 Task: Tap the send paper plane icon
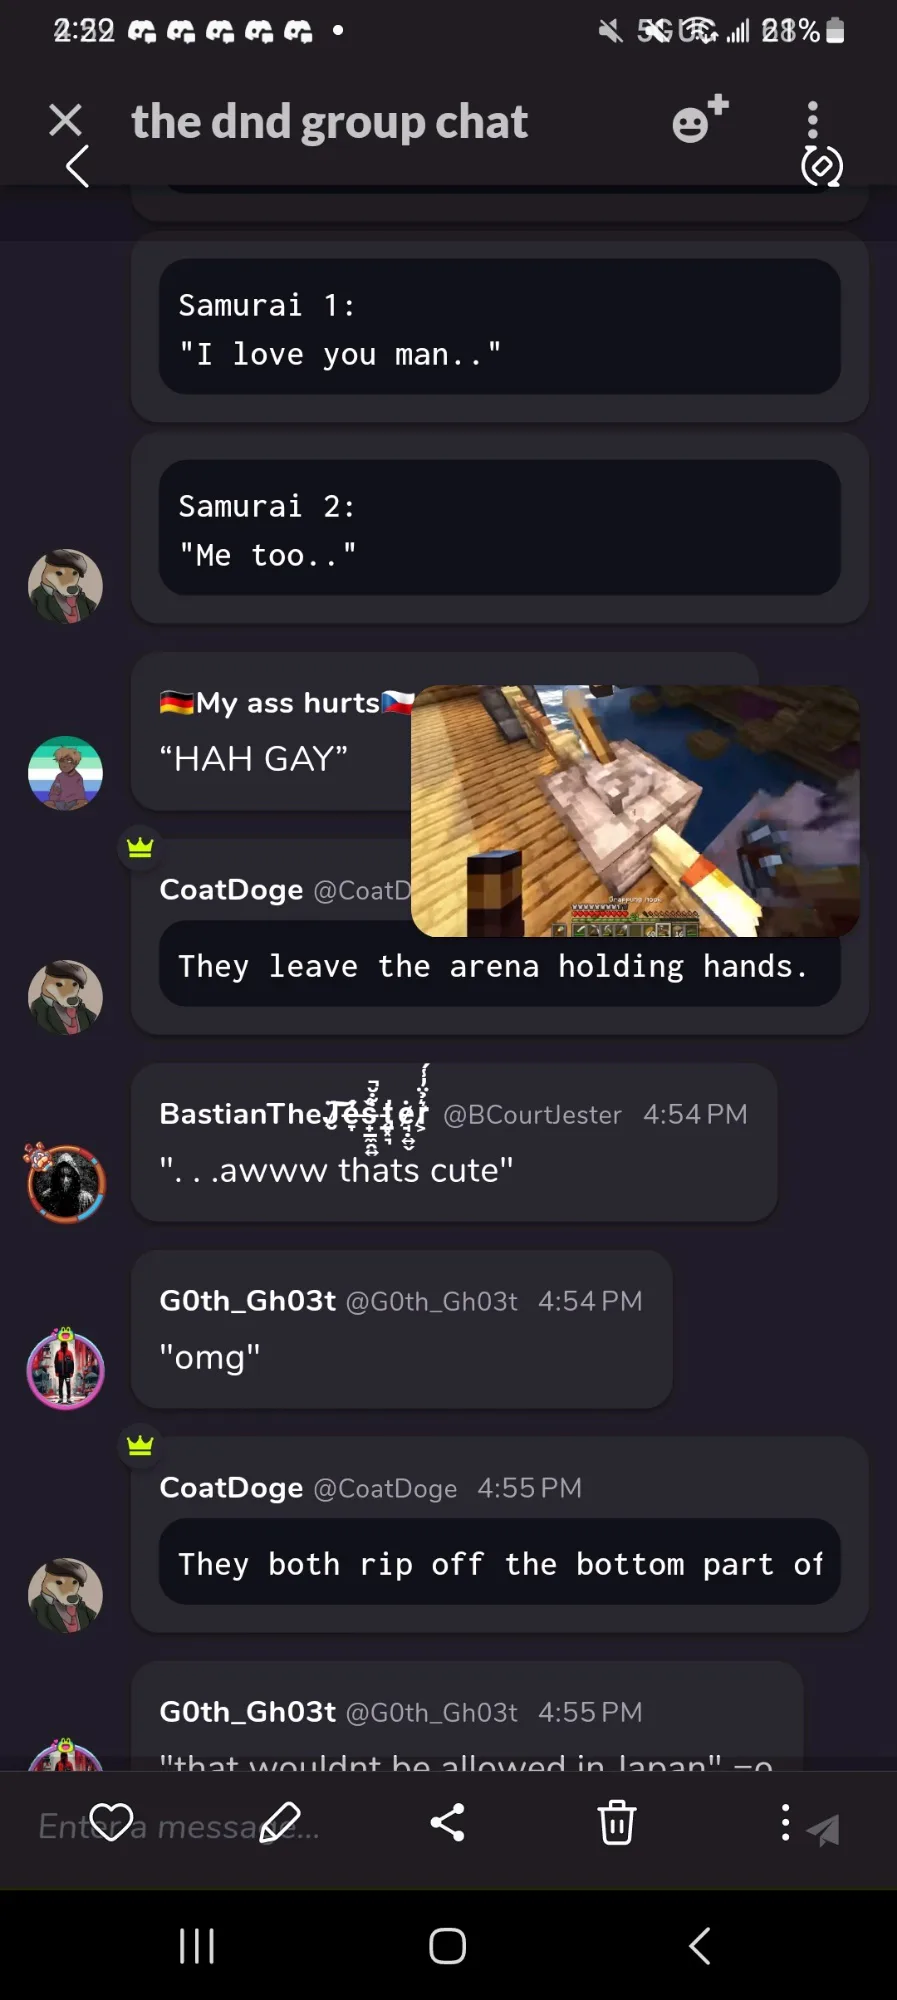pyautogui.click(x=823, y=1830)
